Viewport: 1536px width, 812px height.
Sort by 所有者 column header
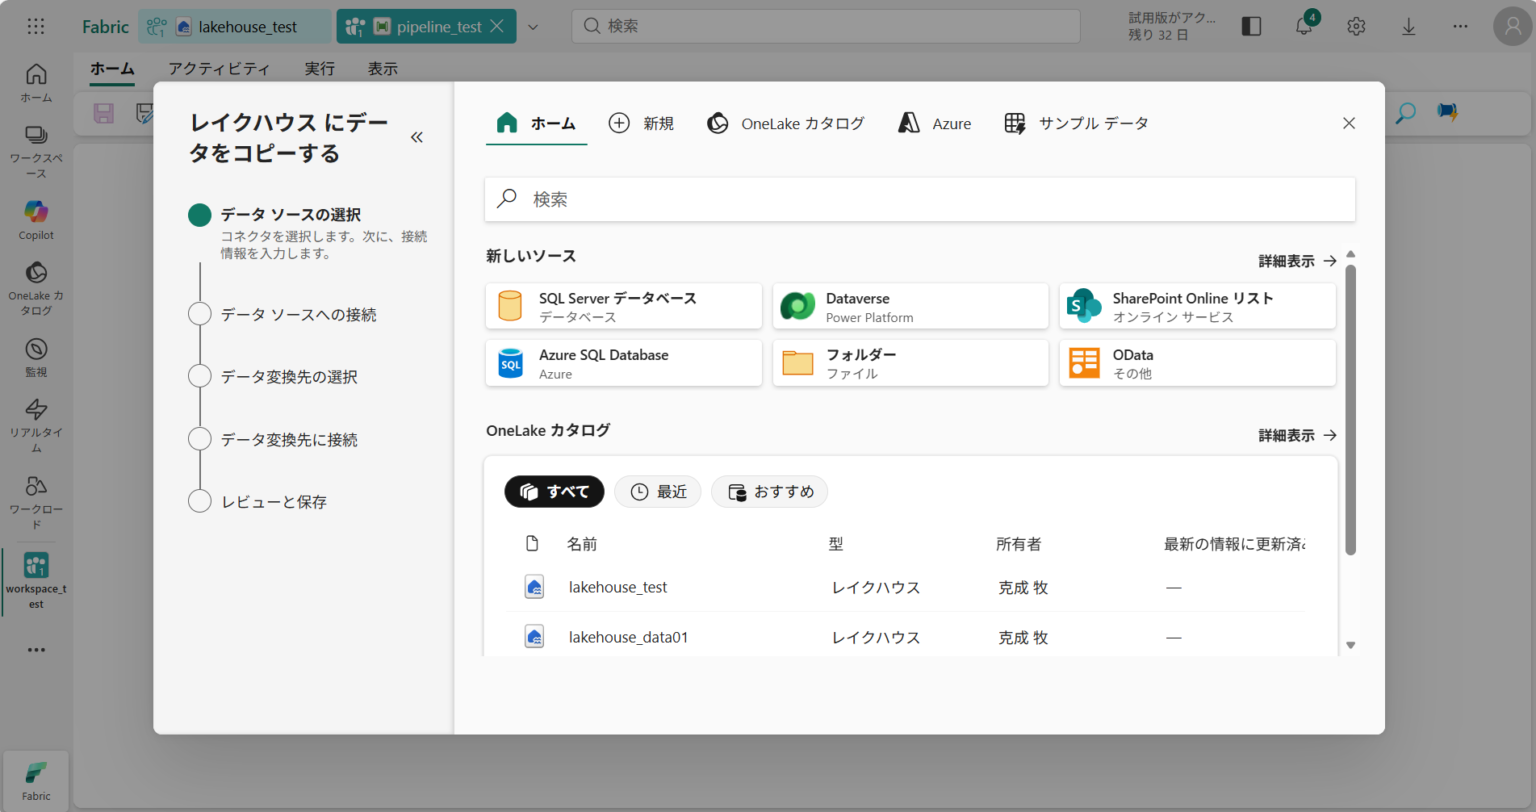pyautogui.click(x=1019, y=544)
